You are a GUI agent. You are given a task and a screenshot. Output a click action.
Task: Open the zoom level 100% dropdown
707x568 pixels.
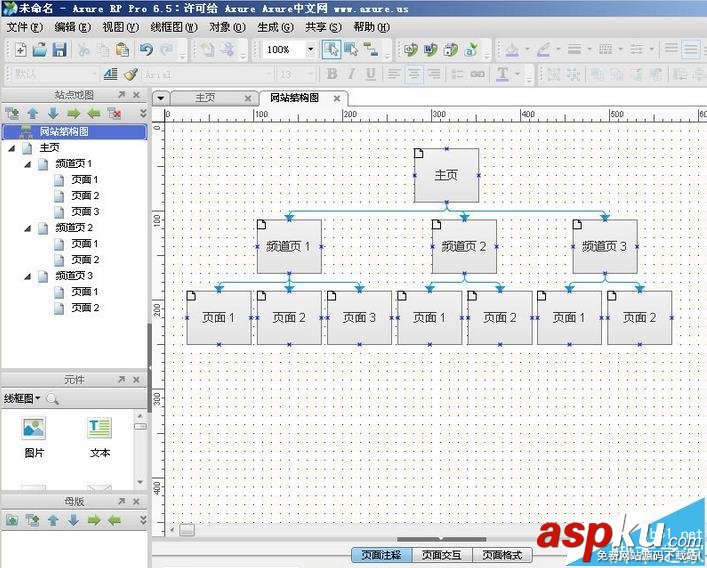tap(311, 49)
